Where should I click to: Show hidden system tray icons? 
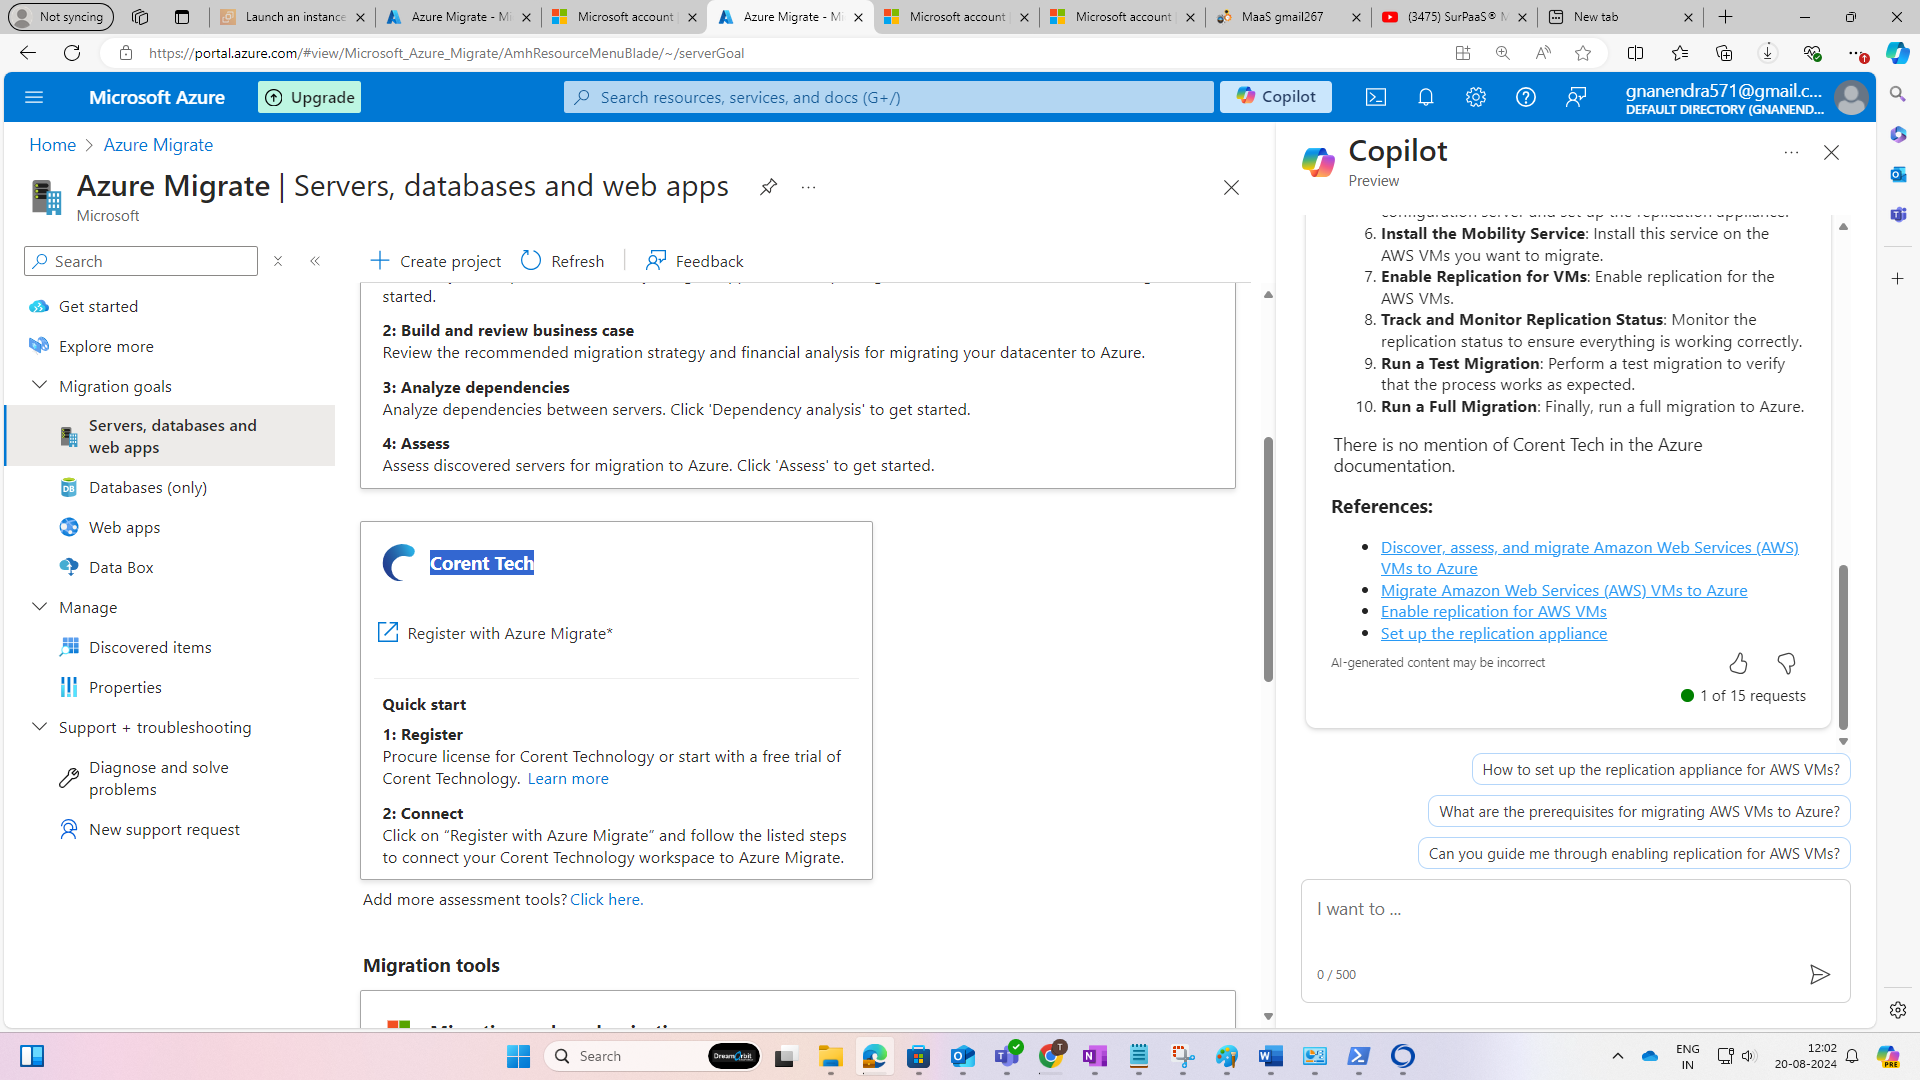click(1617, 1056)
